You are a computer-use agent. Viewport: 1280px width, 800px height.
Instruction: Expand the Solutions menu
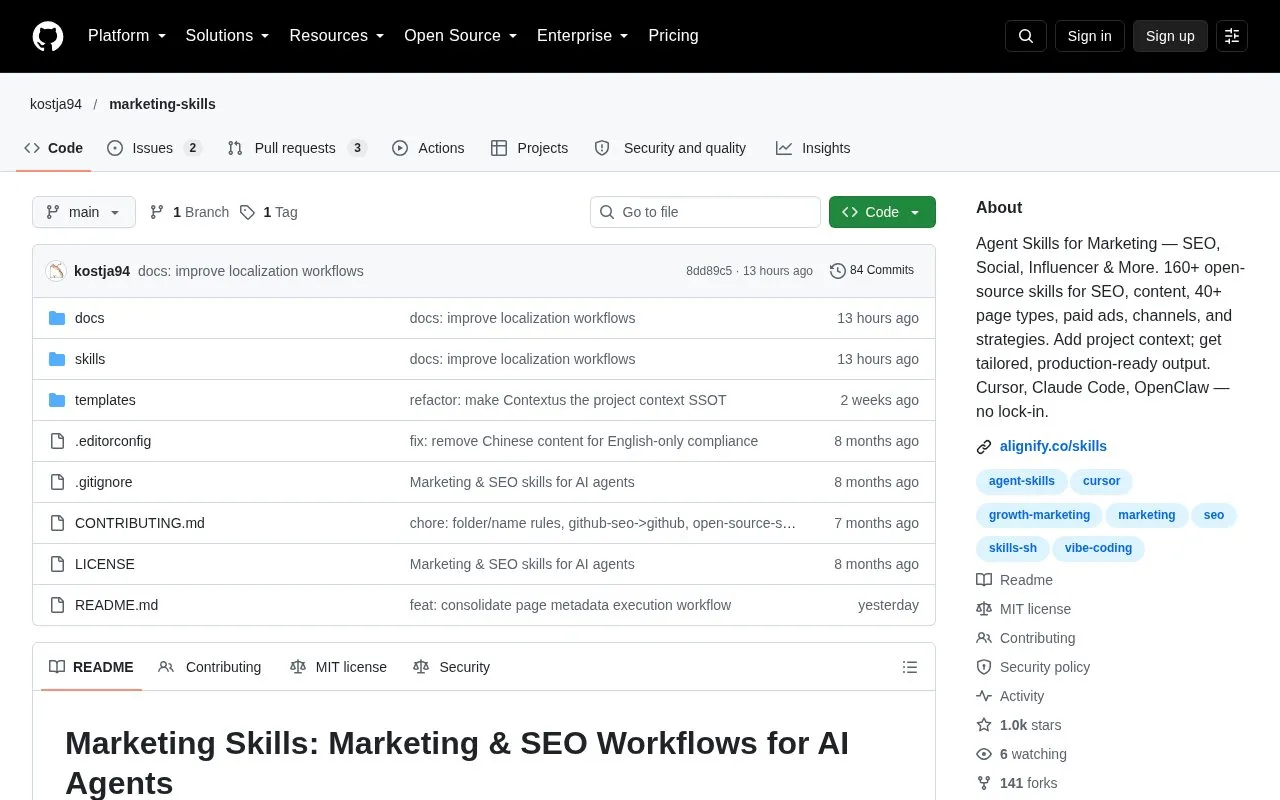click(x=228, y=36)
